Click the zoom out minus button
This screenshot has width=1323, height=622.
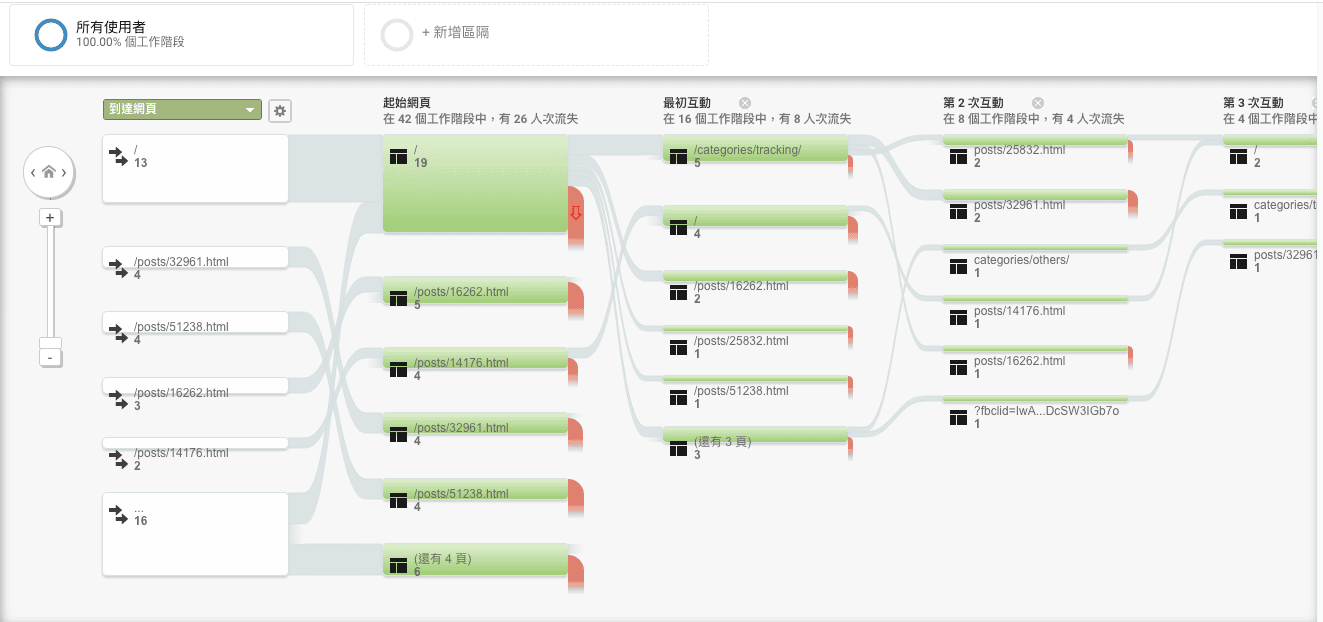coord(49,357)
